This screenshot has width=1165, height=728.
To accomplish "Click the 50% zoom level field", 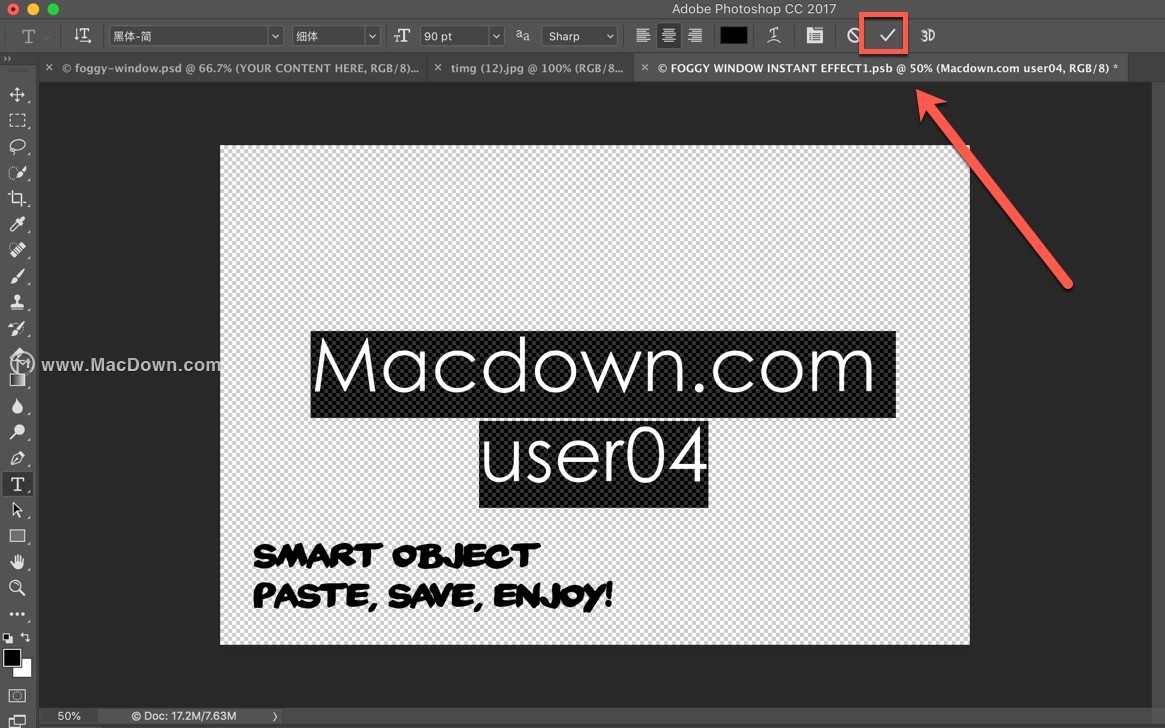I will click(x=68, y=716).
